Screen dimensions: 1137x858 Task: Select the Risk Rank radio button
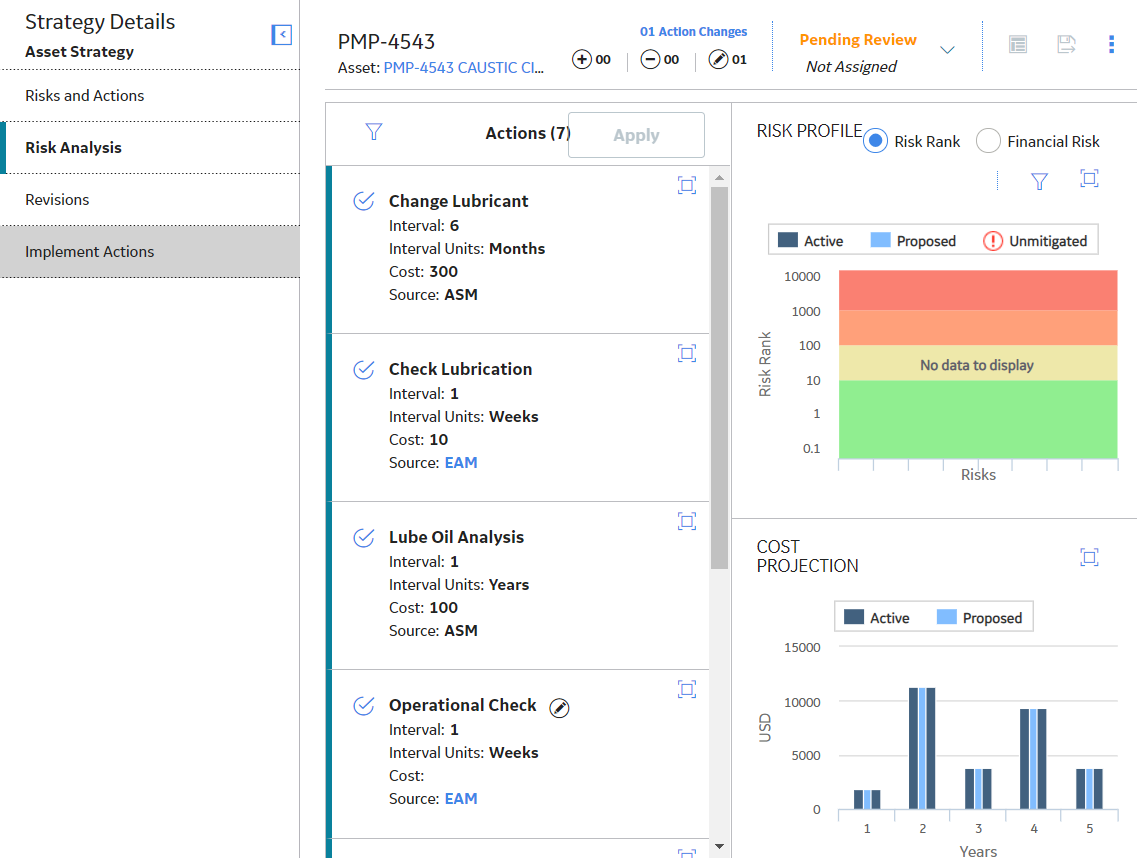pos(875,141)
